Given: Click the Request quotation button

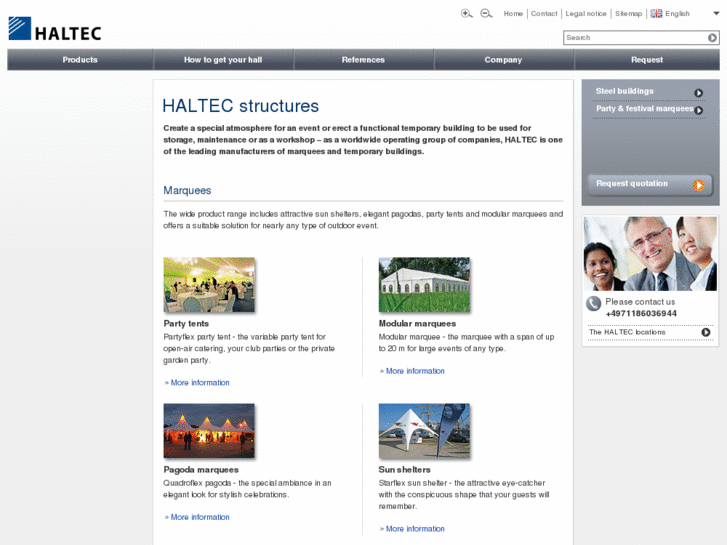Looking at the screenshot, I should click(650, 185).
